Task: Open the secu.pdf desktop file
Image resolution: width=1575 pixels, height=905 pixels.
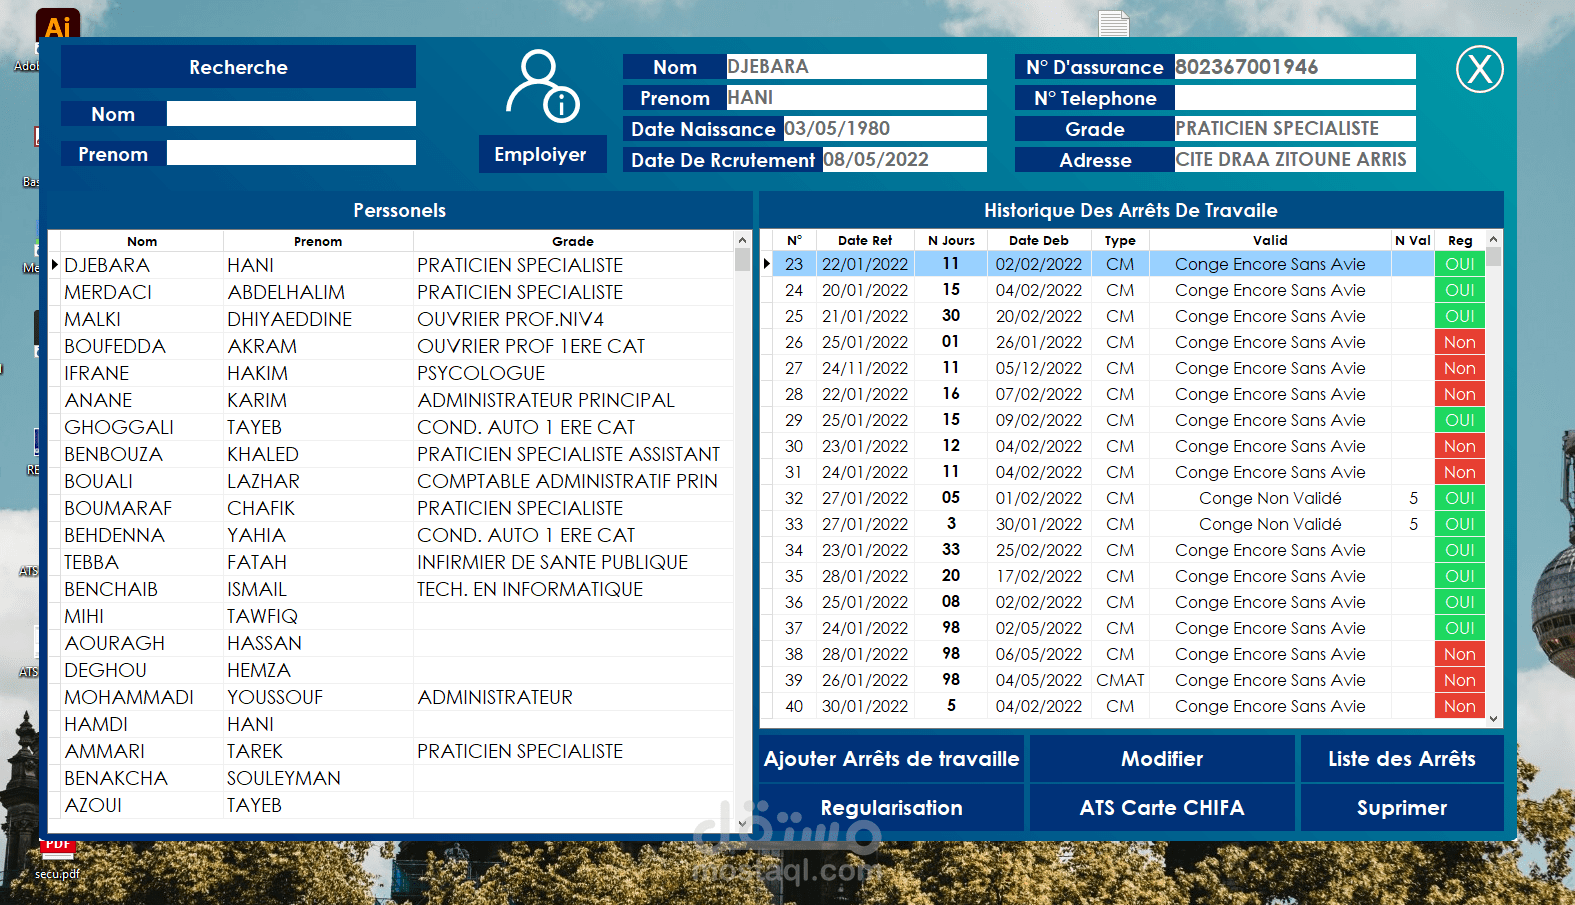Action: tap(57, 860)
